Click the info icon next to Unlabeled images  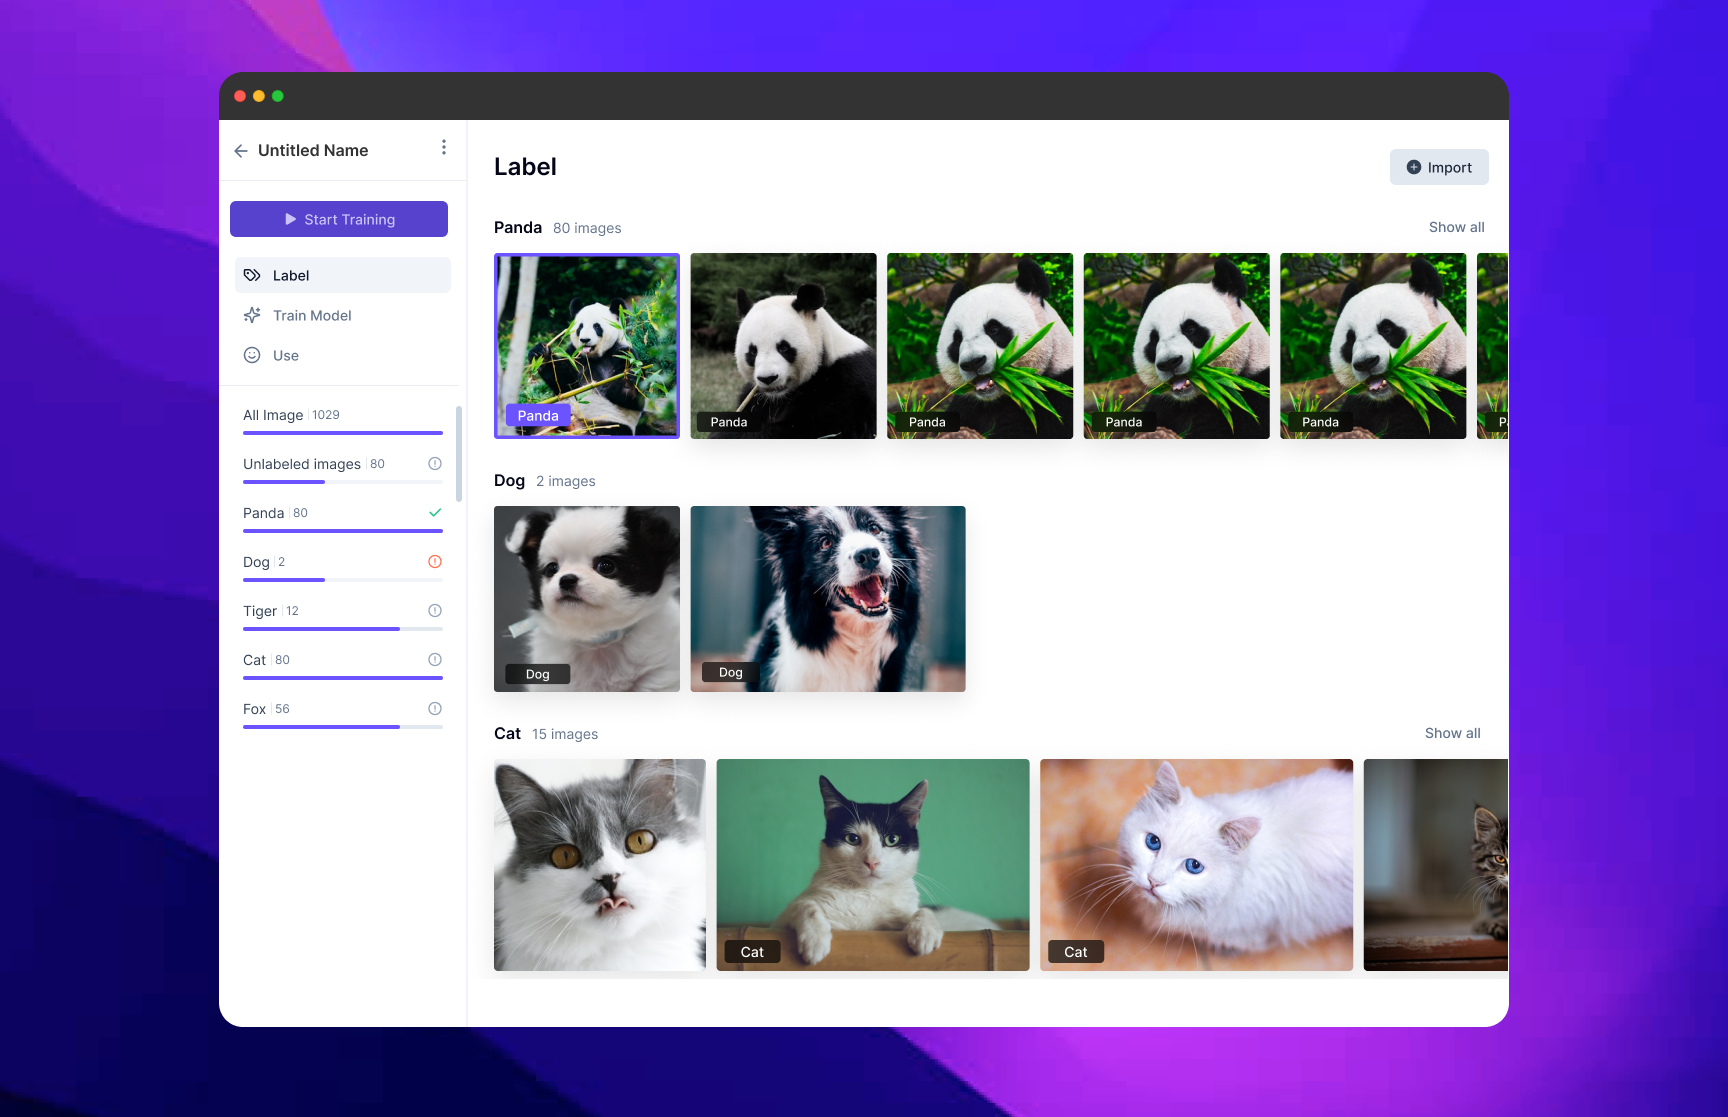(x=435, y=464)
